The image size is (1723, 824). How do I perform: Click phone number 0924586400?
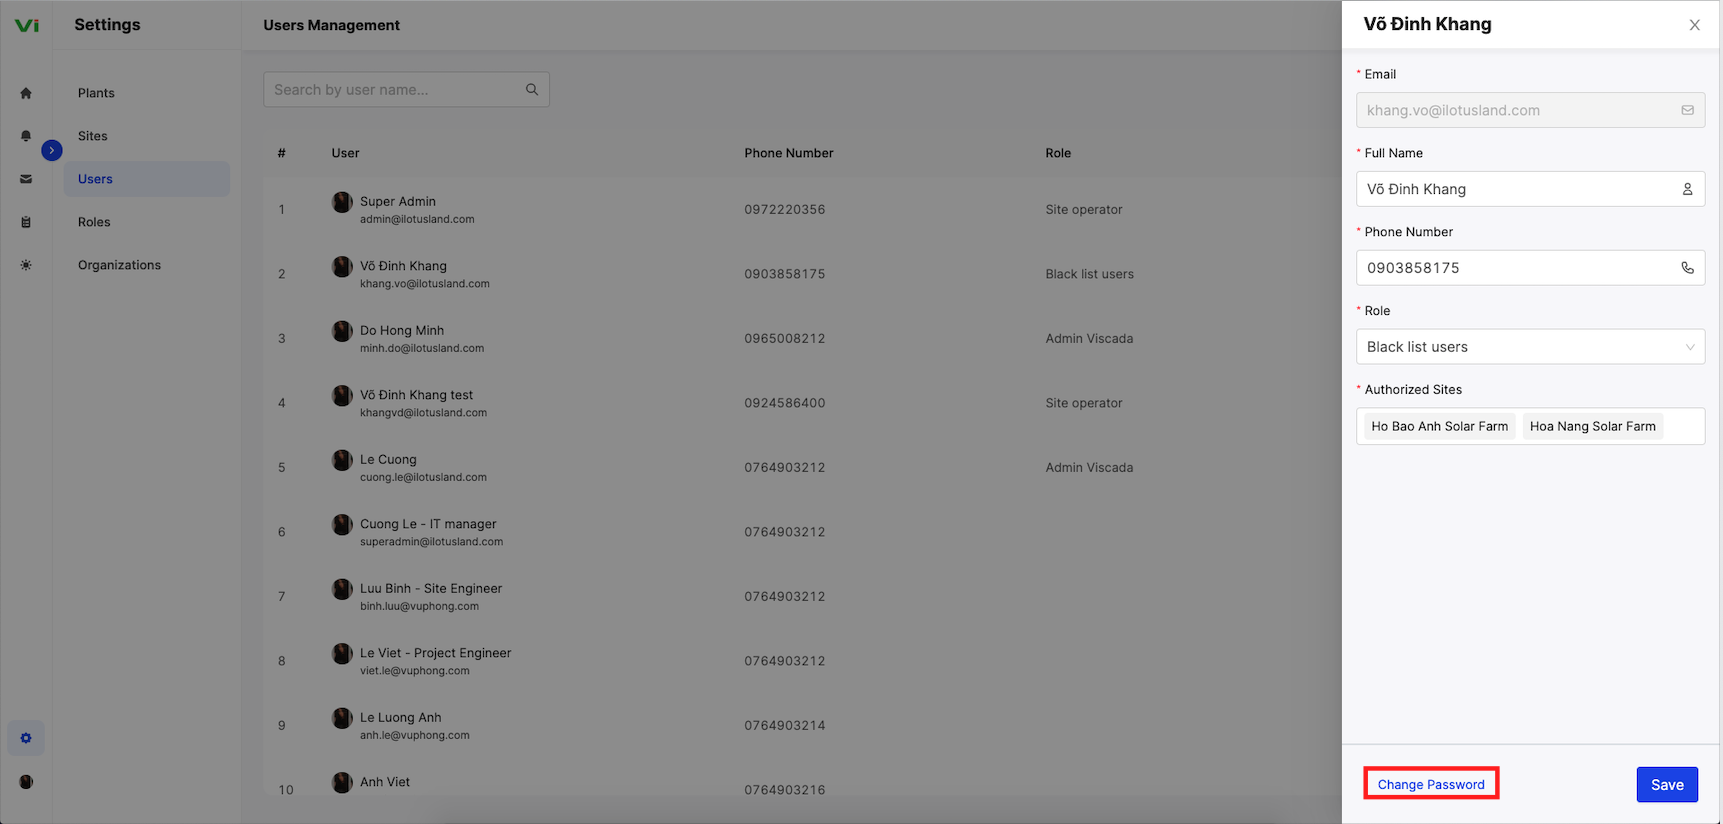coord(785,403)
